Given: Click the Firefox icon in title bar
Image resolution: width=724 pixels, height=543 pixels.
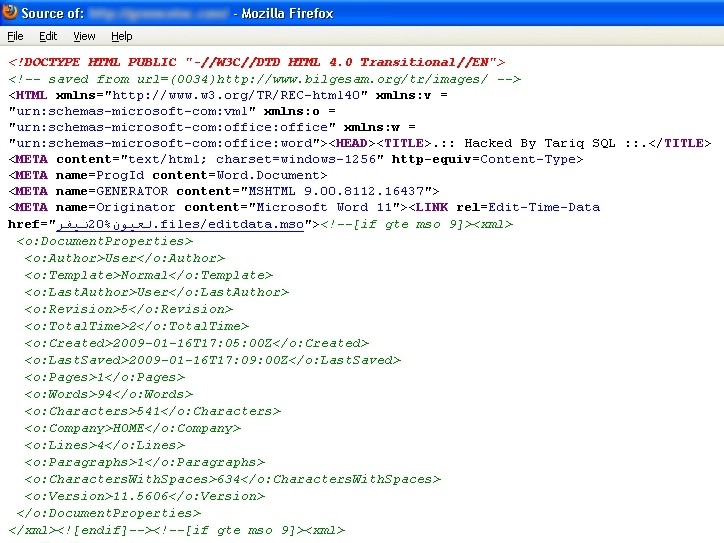Looking at the screenshot, I should (9, 12).
